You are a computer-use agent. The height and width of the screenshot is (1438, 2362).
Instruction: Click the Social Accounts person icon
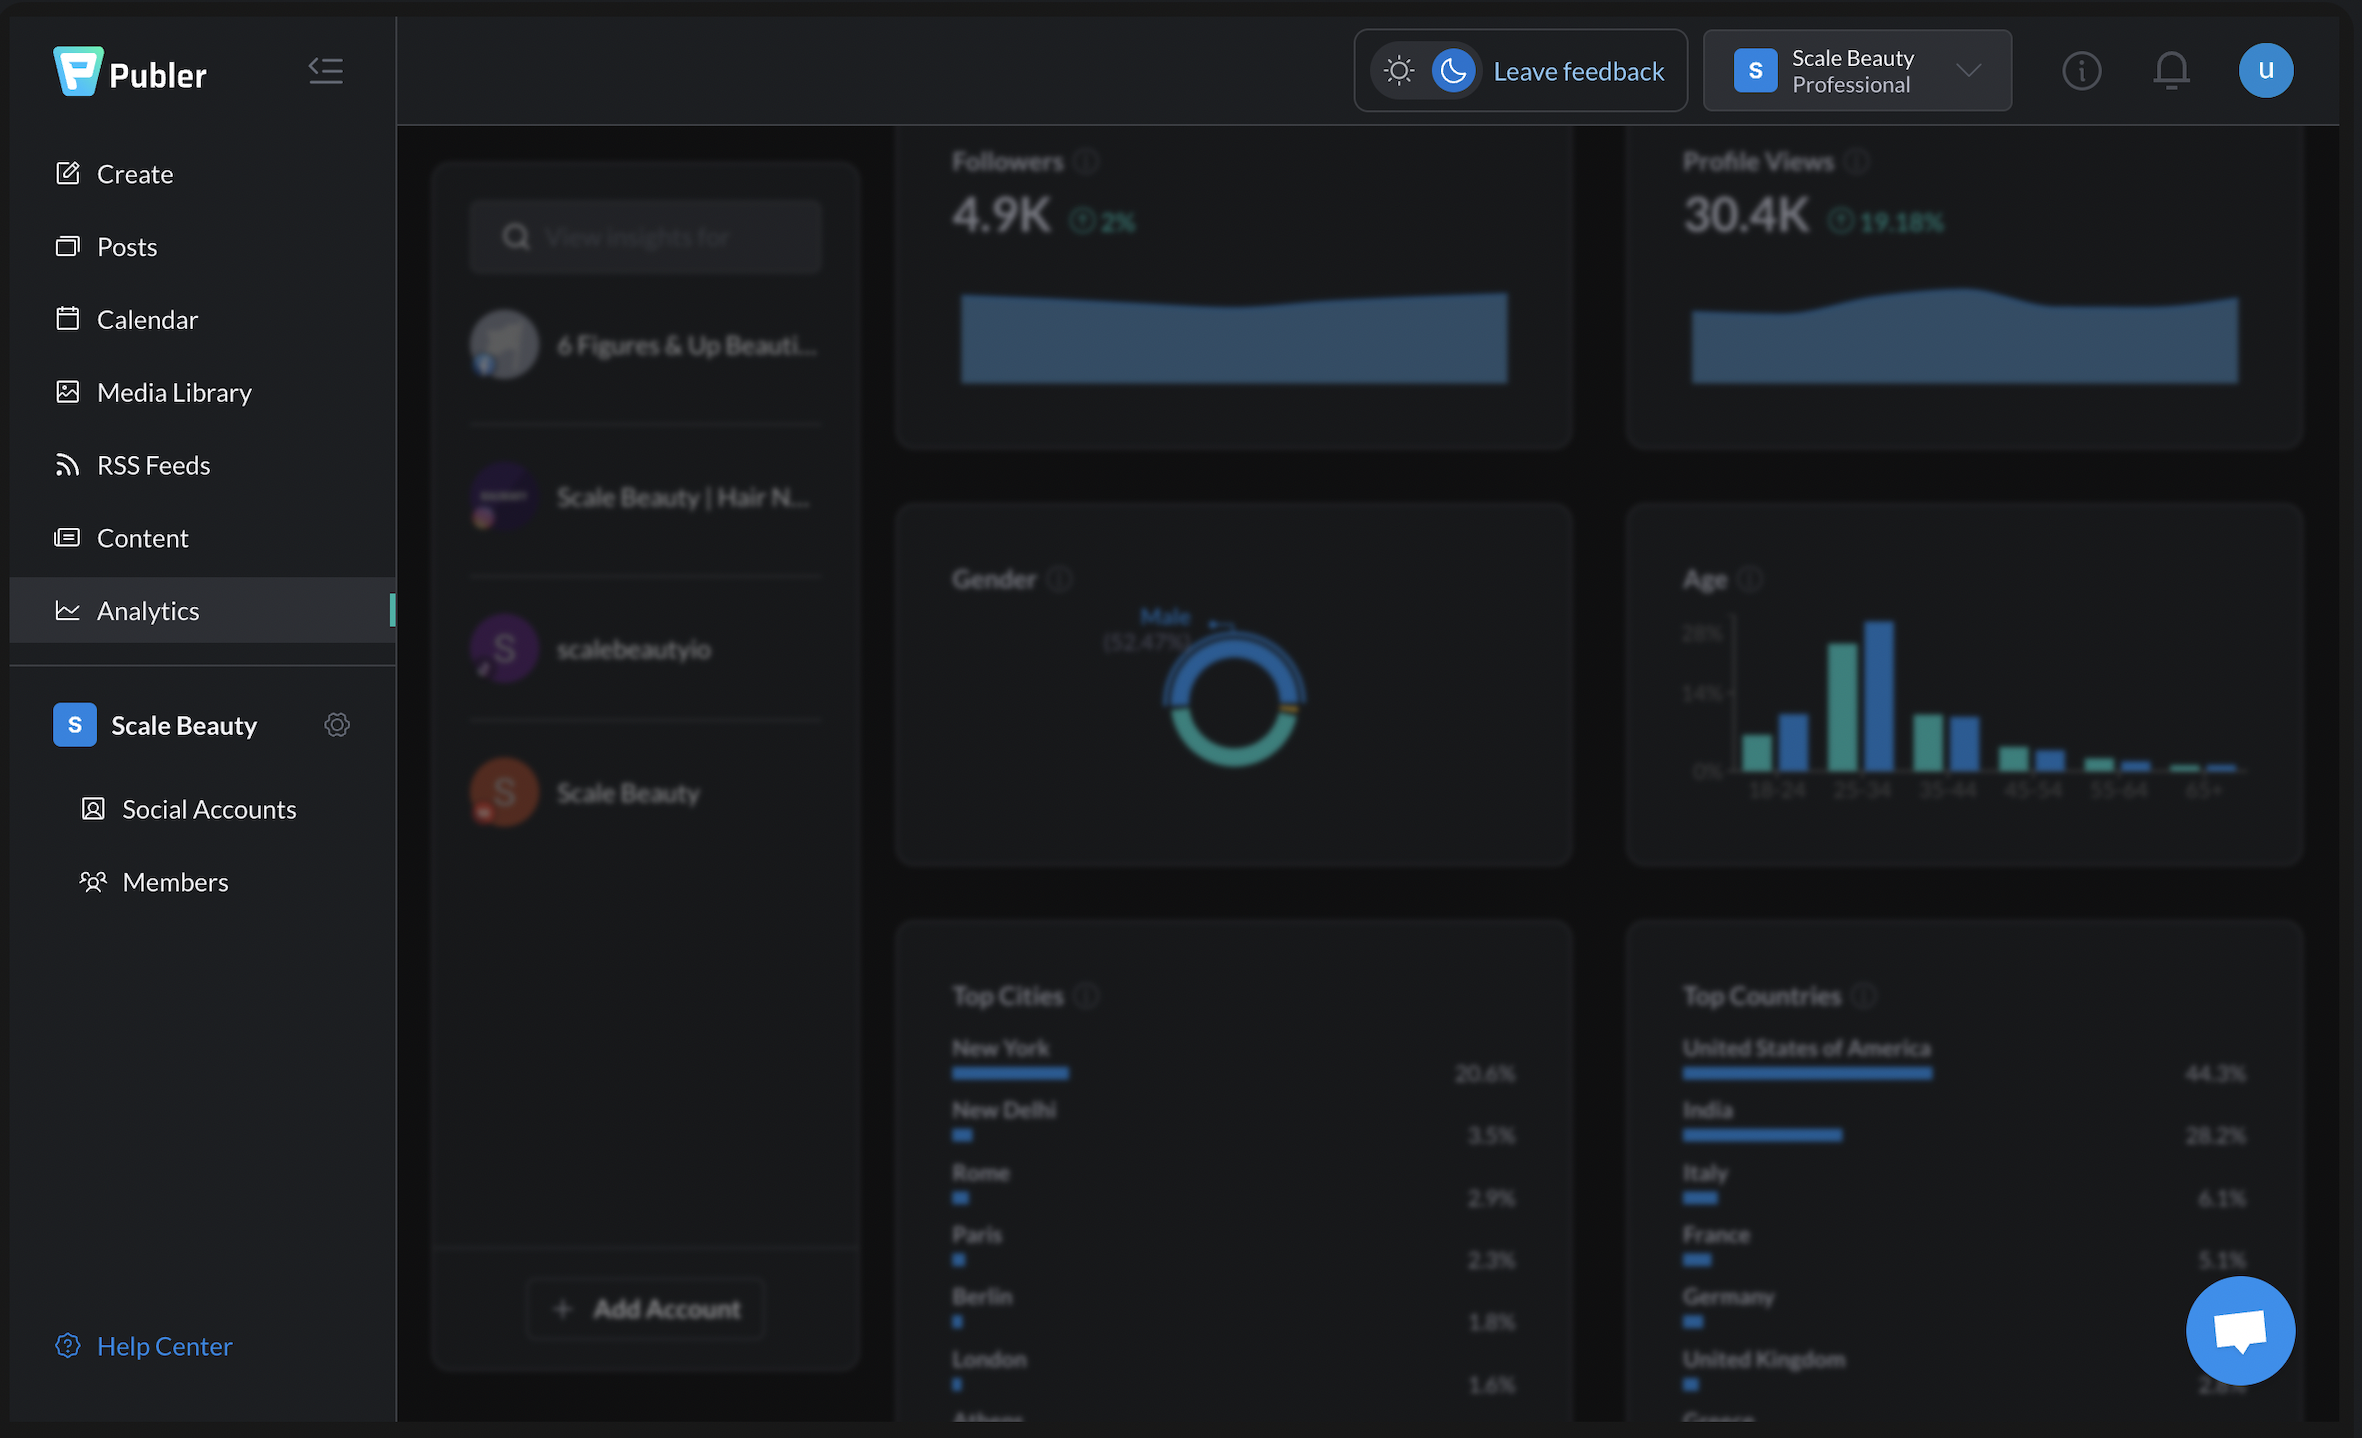click(x=93, y=809)
